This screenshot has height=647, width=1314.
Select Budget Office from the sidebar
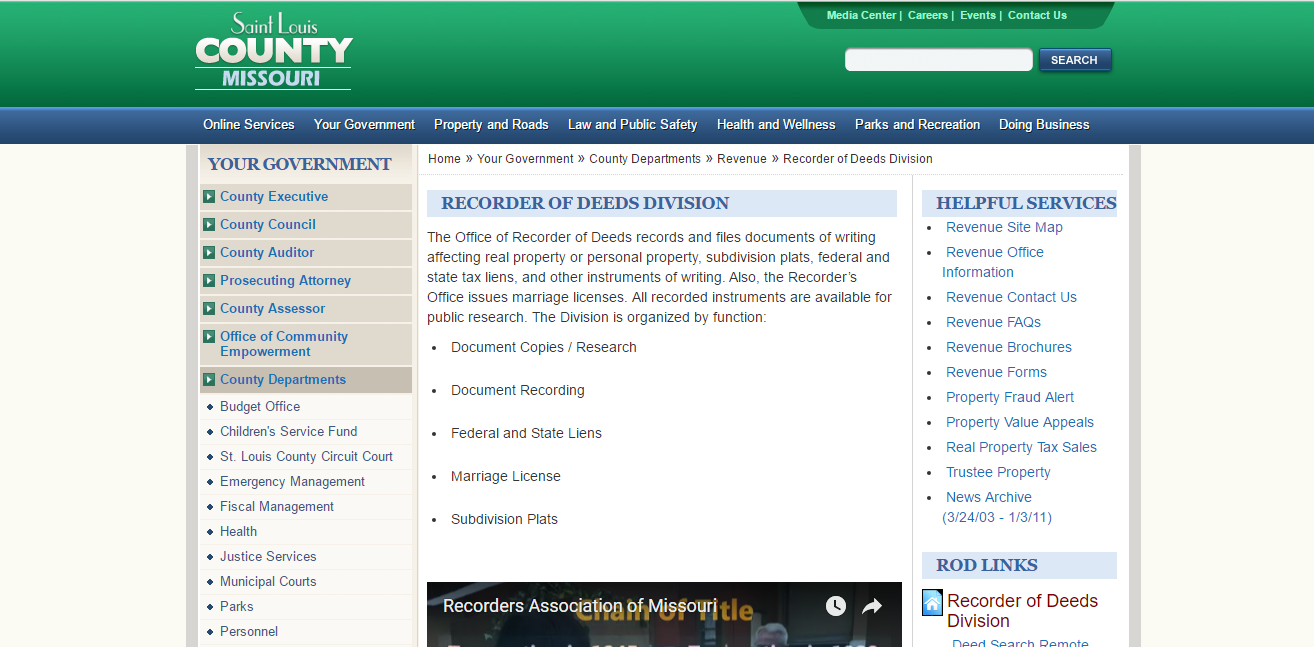coord(260,406)
